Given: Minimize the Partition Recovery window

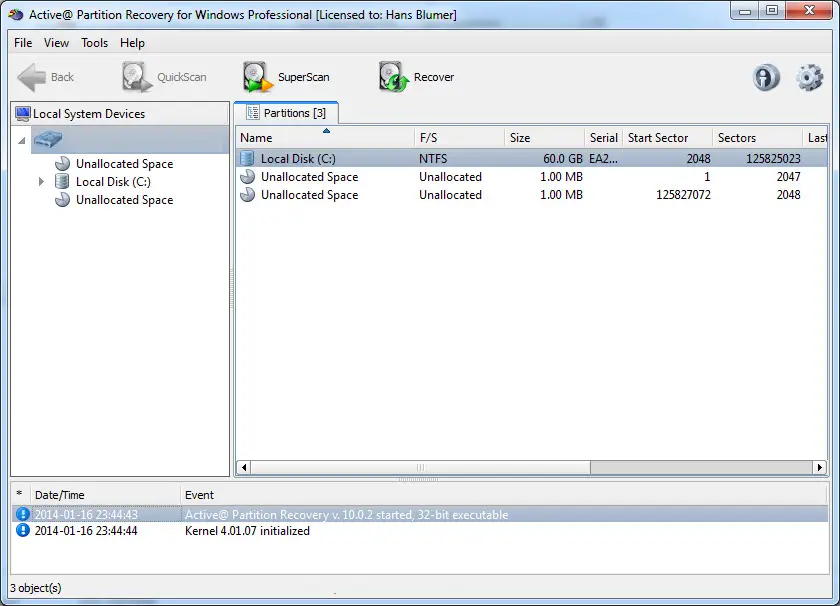Looking at the screenshot, I should [x=745, y=10].
